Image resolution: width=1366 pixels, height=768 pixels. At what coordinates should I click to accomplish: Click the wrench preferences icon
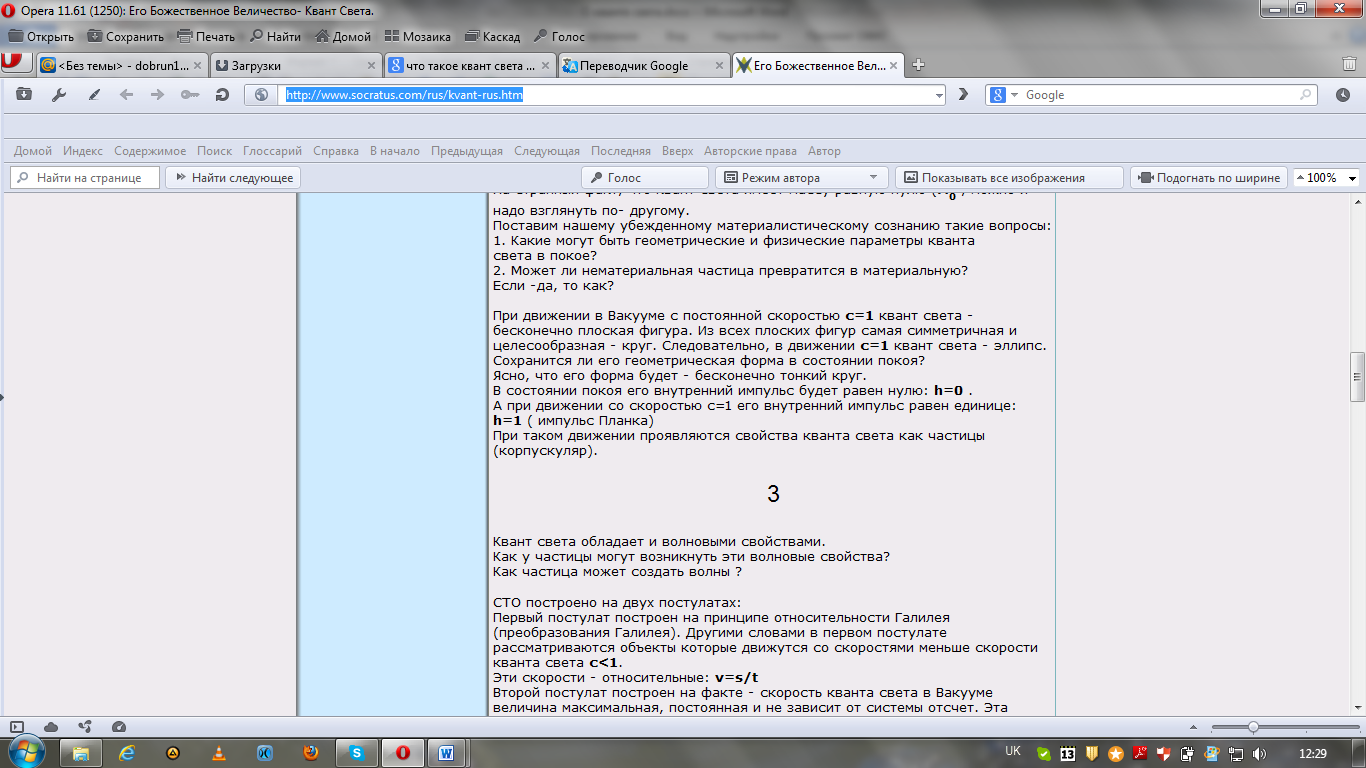coord(58,95)
